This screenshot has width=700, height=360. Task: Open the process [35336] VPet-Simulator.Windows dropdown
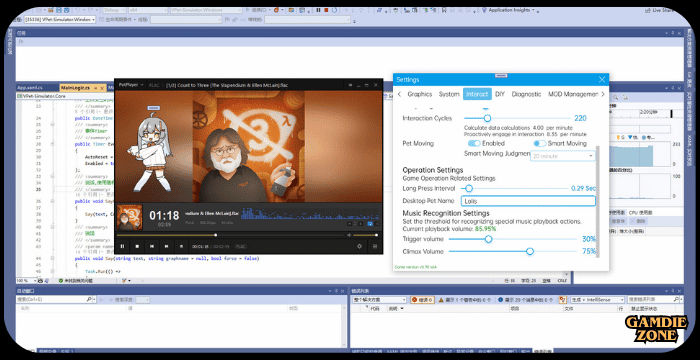59,20
